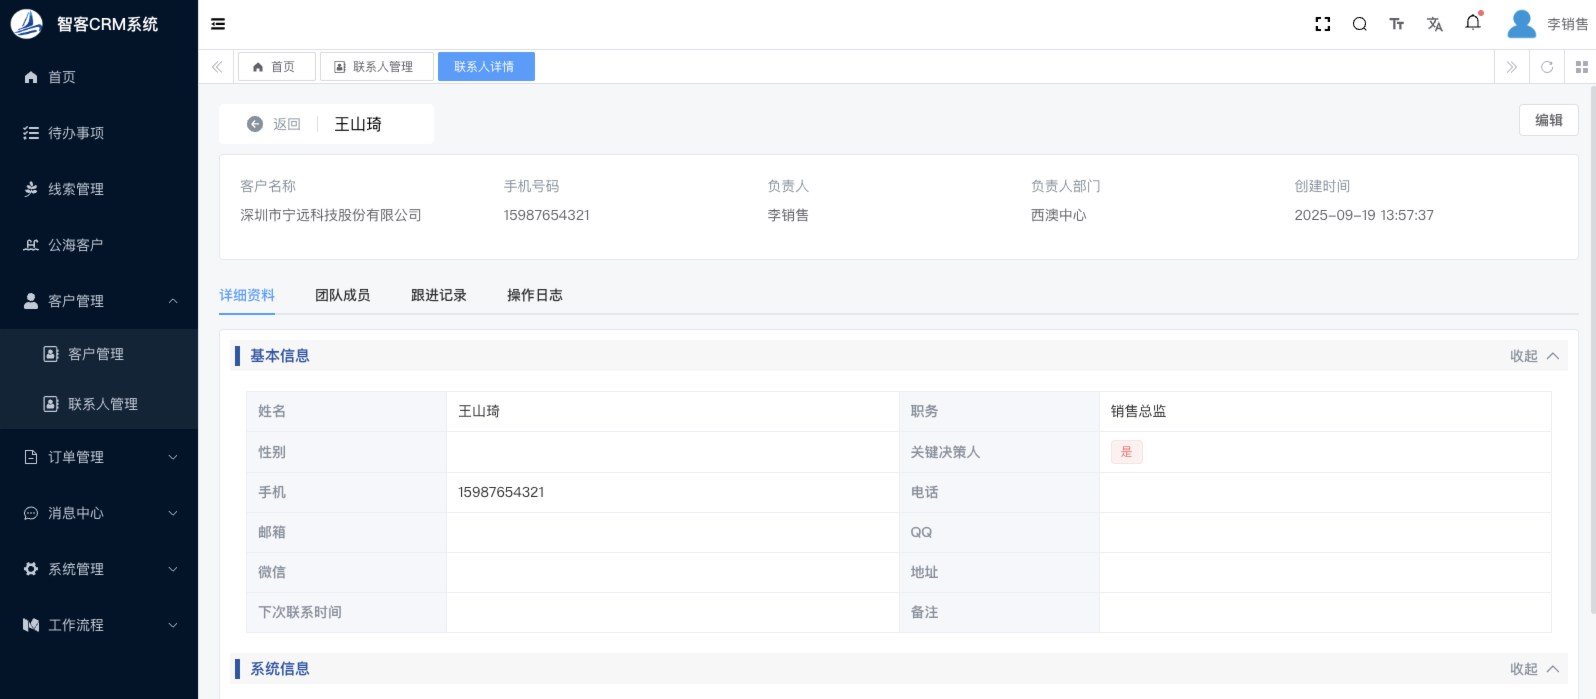Switch to the 团队成员 tab

point(342,295)
